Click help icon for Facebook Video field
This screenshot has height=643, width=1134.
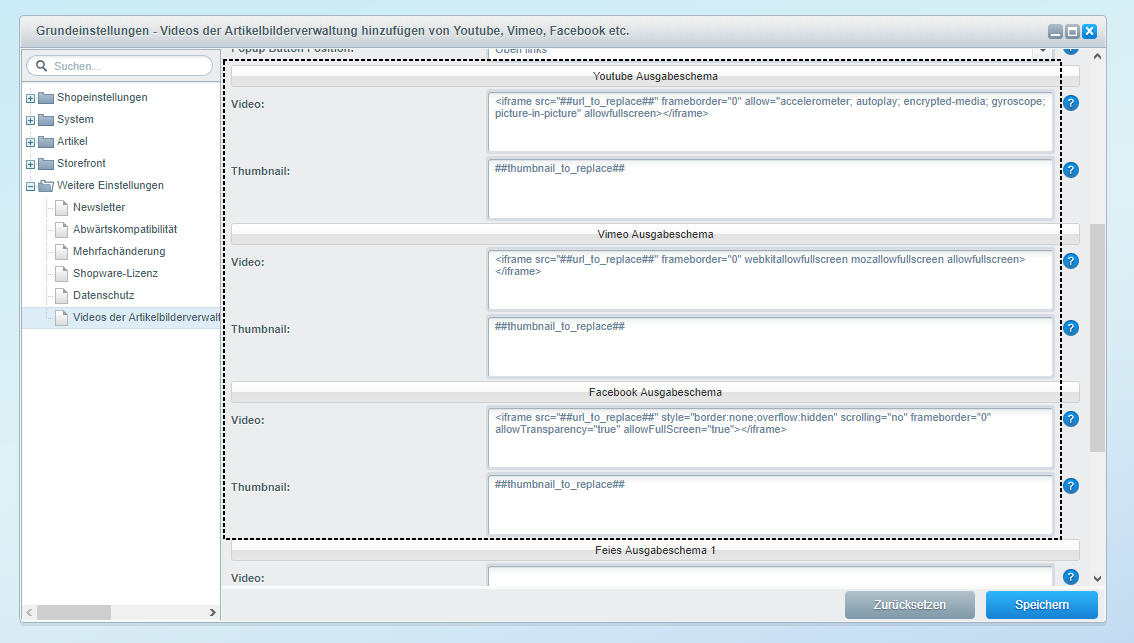pos(1071,420)
